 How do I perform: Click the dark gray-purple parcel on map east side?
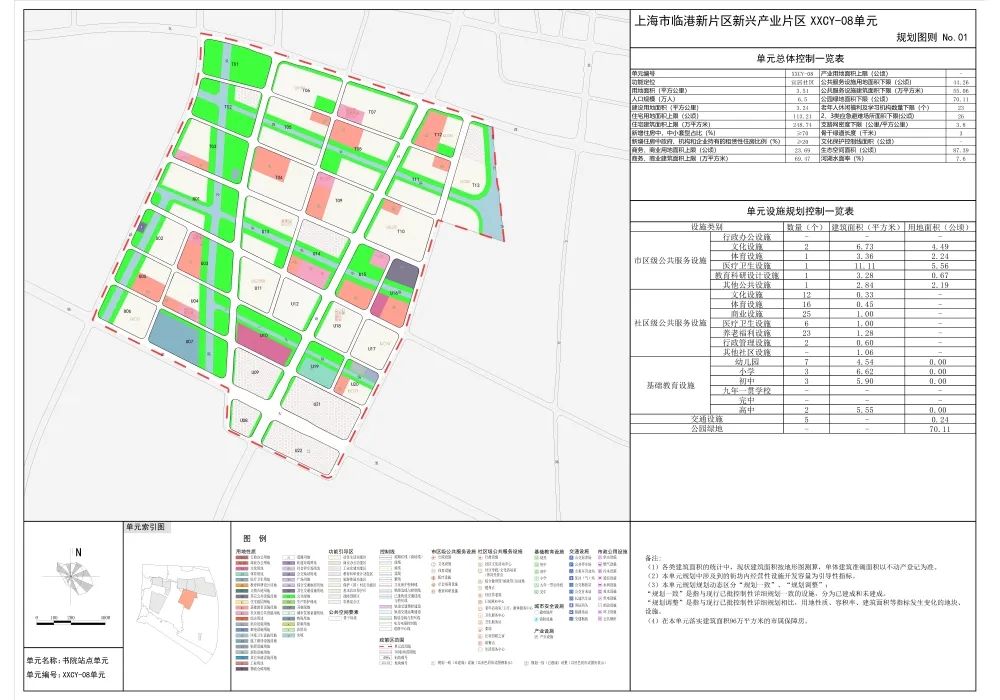404,273
